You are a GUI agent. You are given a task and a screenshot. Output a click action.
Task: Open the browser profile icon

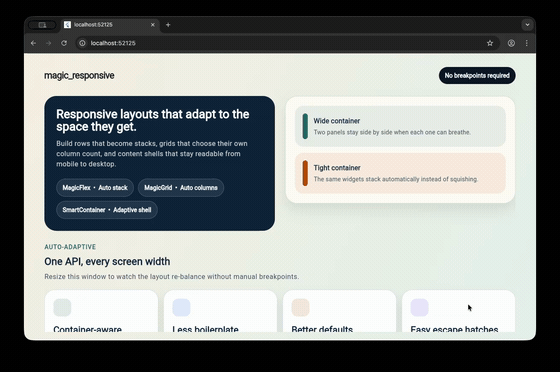tap(511, 43)
